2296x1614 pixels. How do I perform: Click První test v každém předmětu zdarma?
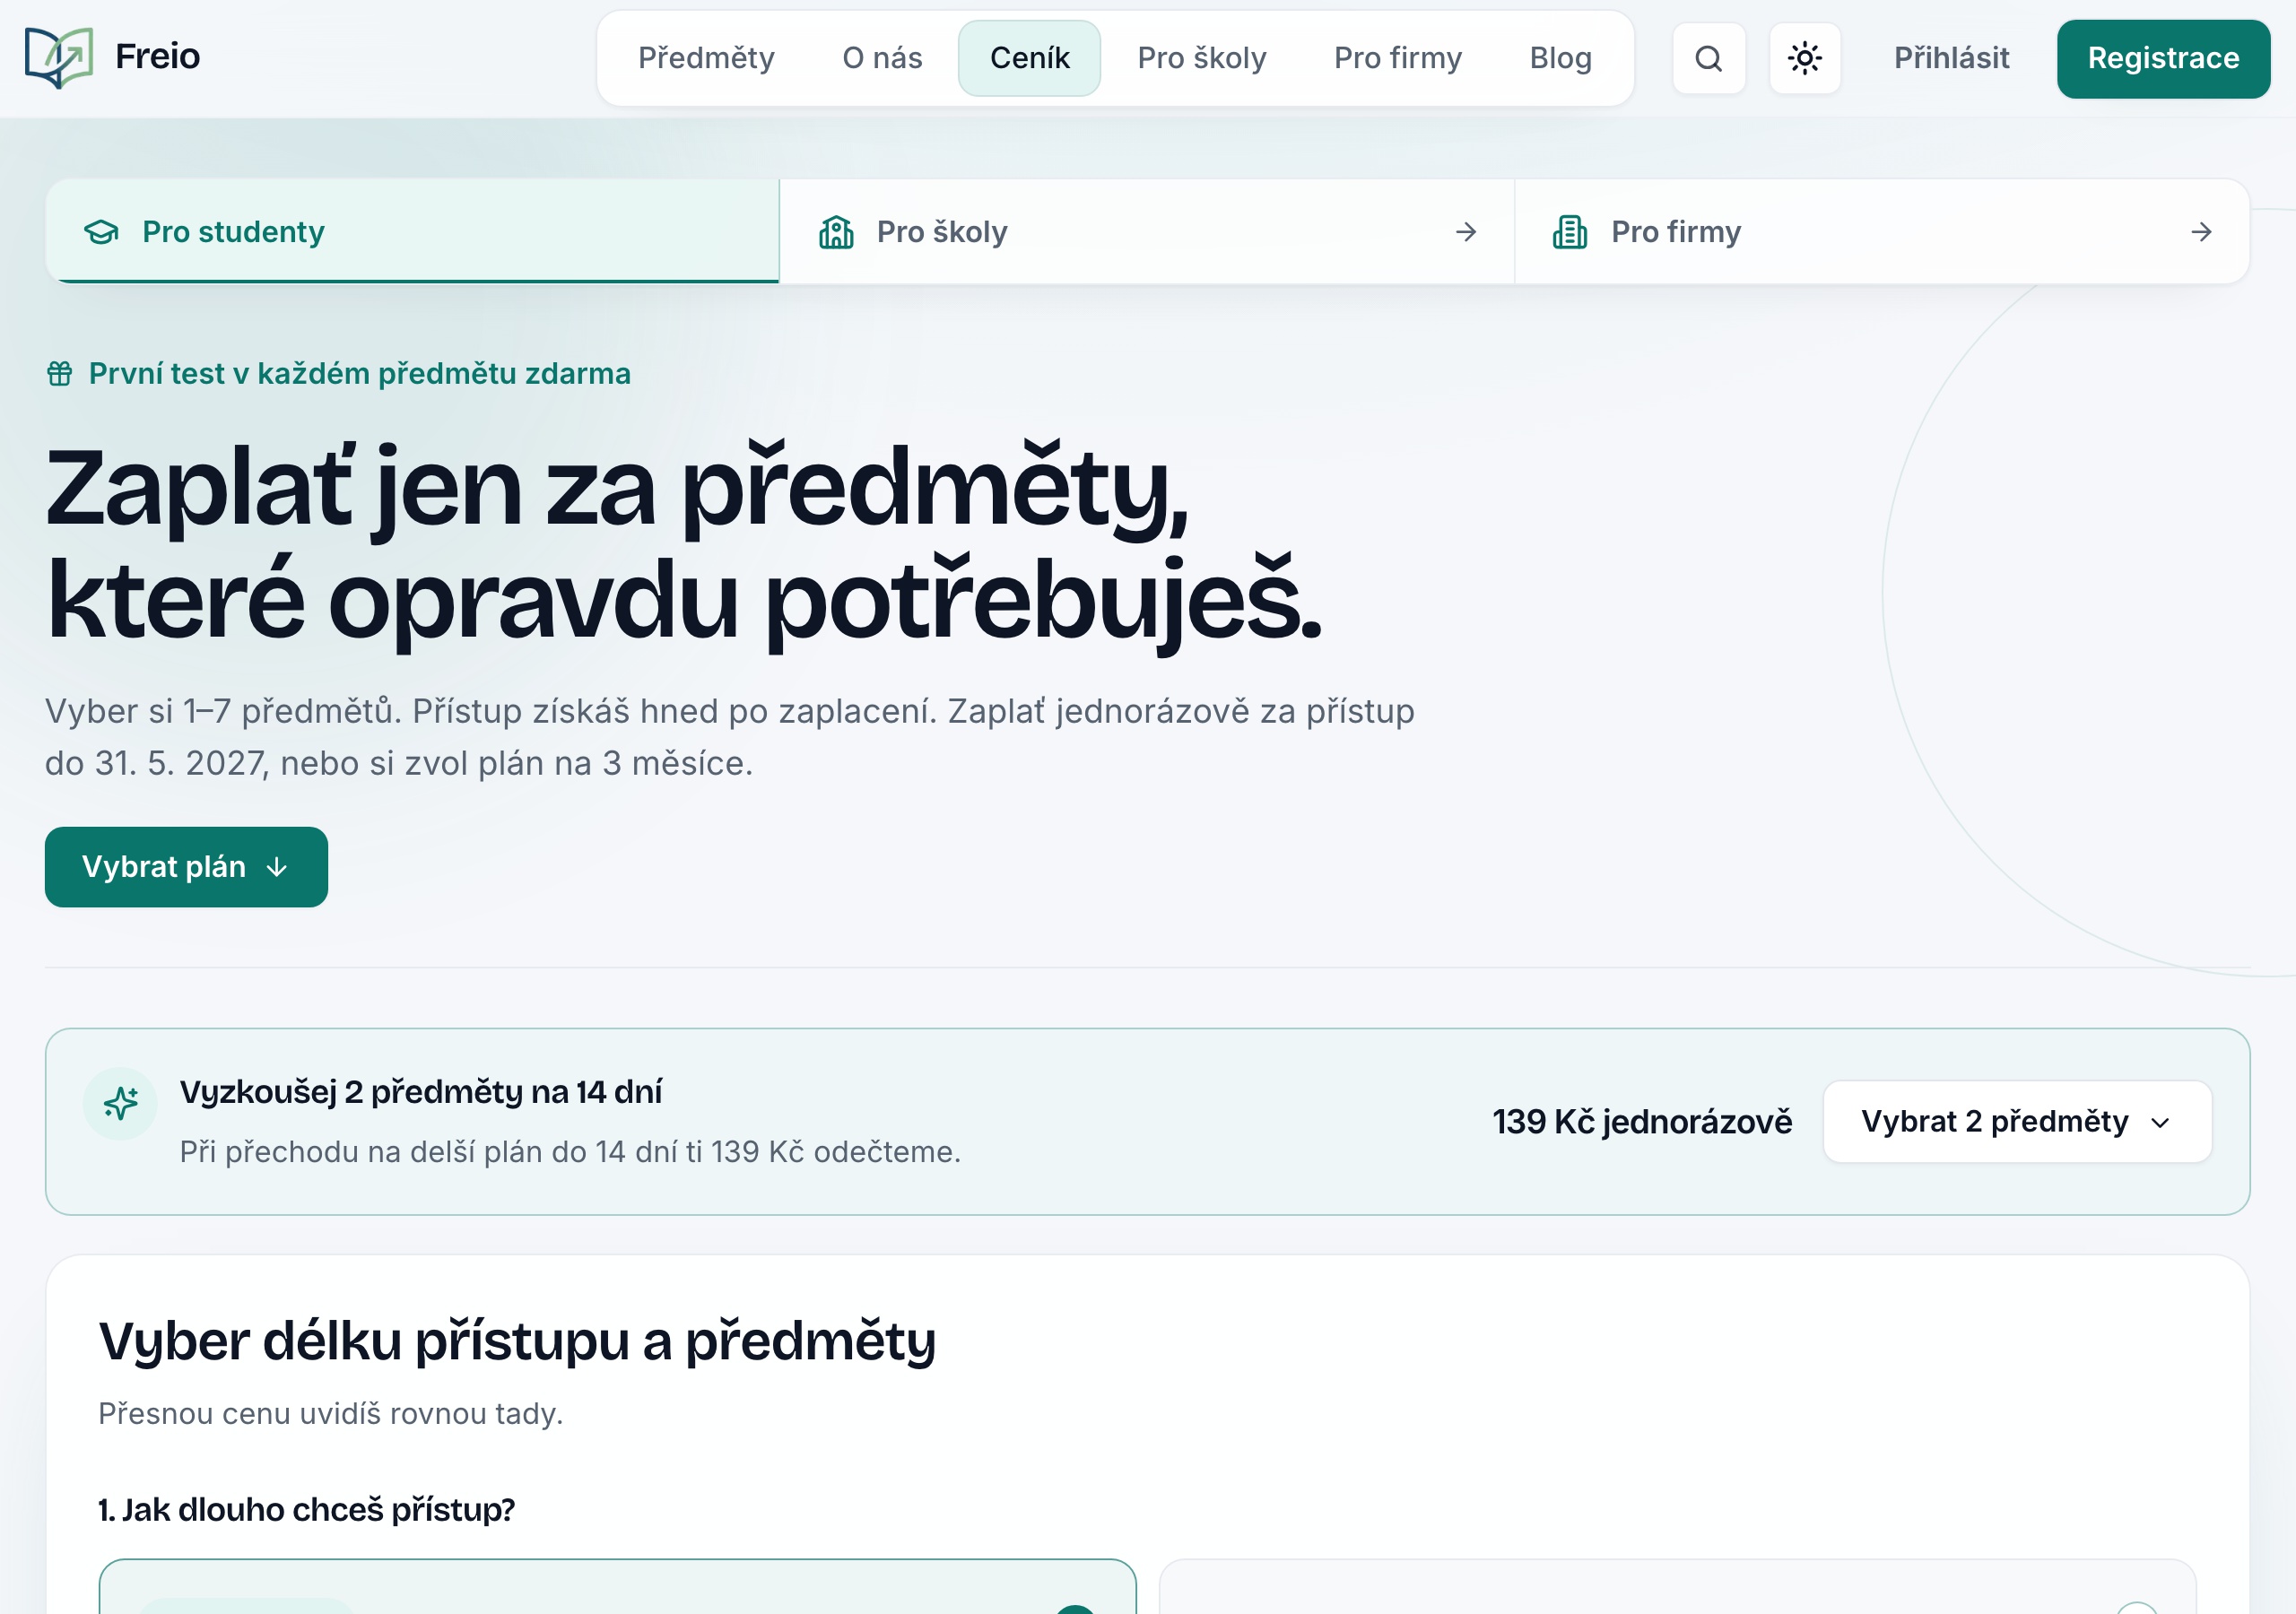[x=360, y=374]
